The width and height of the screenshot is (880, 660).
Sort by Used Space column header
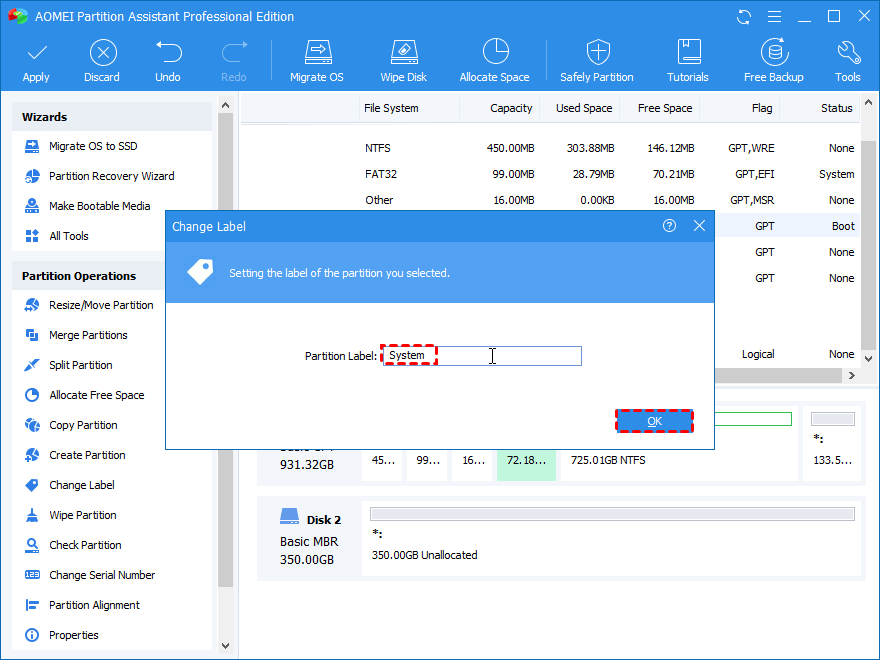(584, 108)
